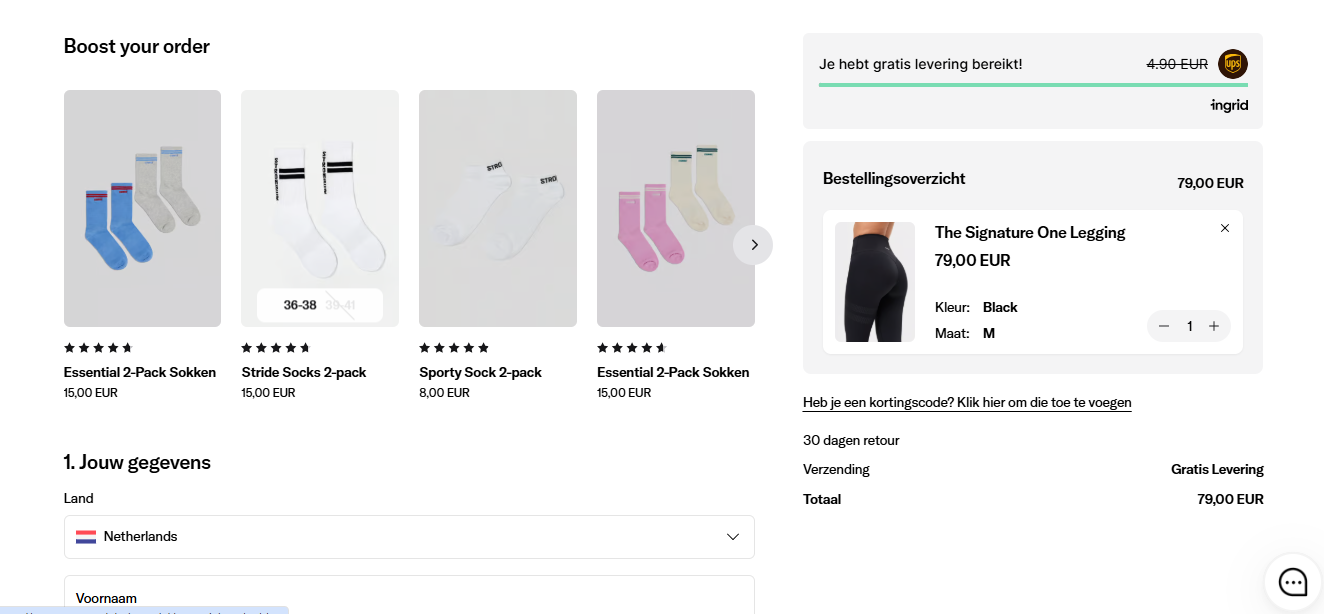Remove The Signature One Legging from order
The width and height of the screenshot is (1324, 614).
[x=1225, y=228]
